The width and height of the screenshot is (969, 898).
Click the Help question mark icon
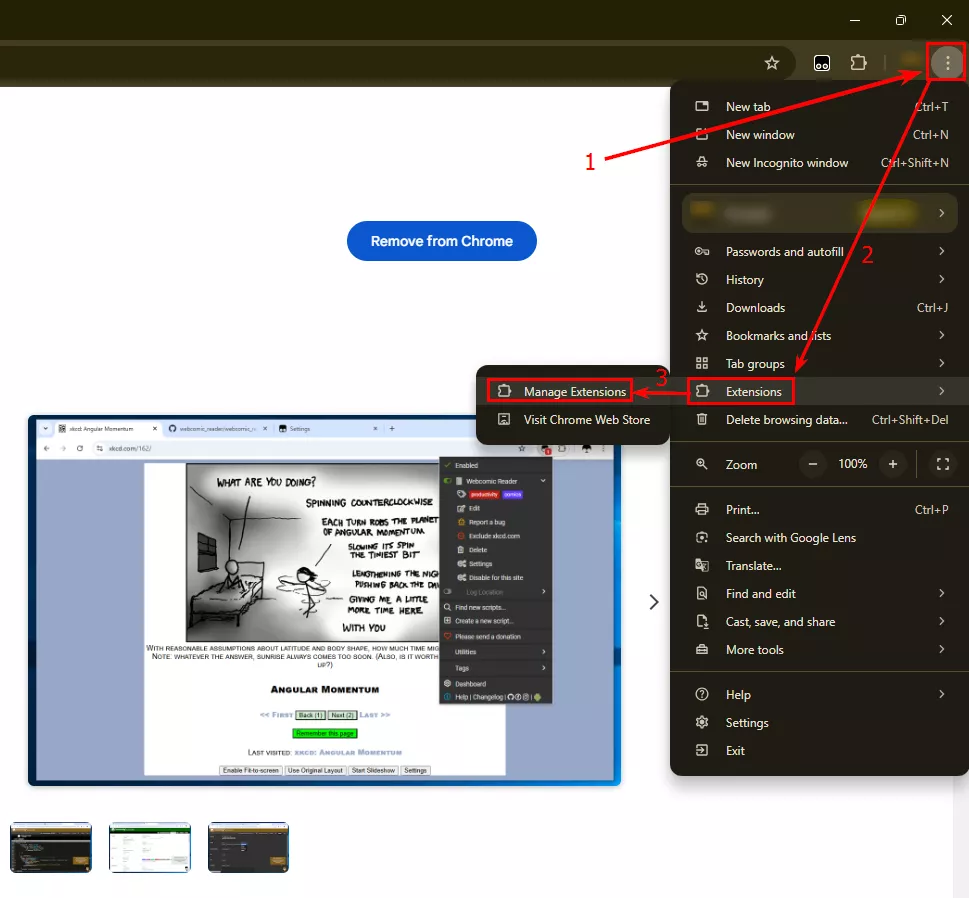[x=701, y=694]
